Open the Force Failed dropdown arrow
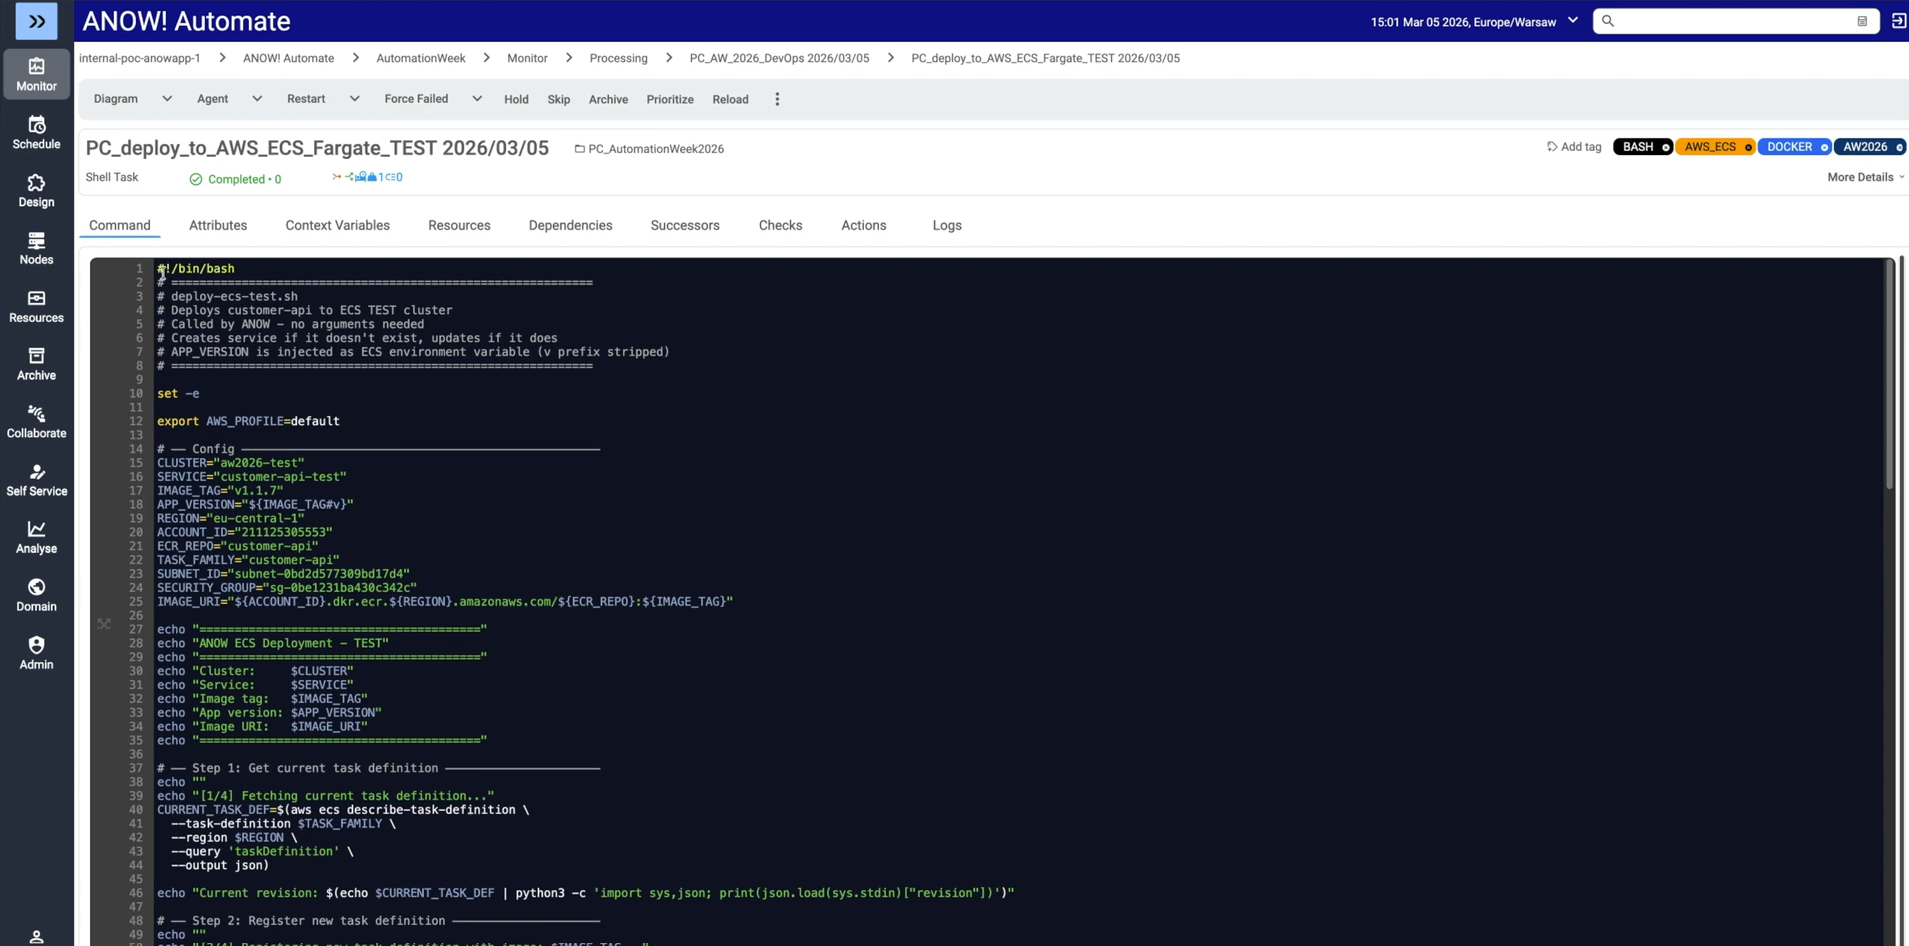 (477, 99)
